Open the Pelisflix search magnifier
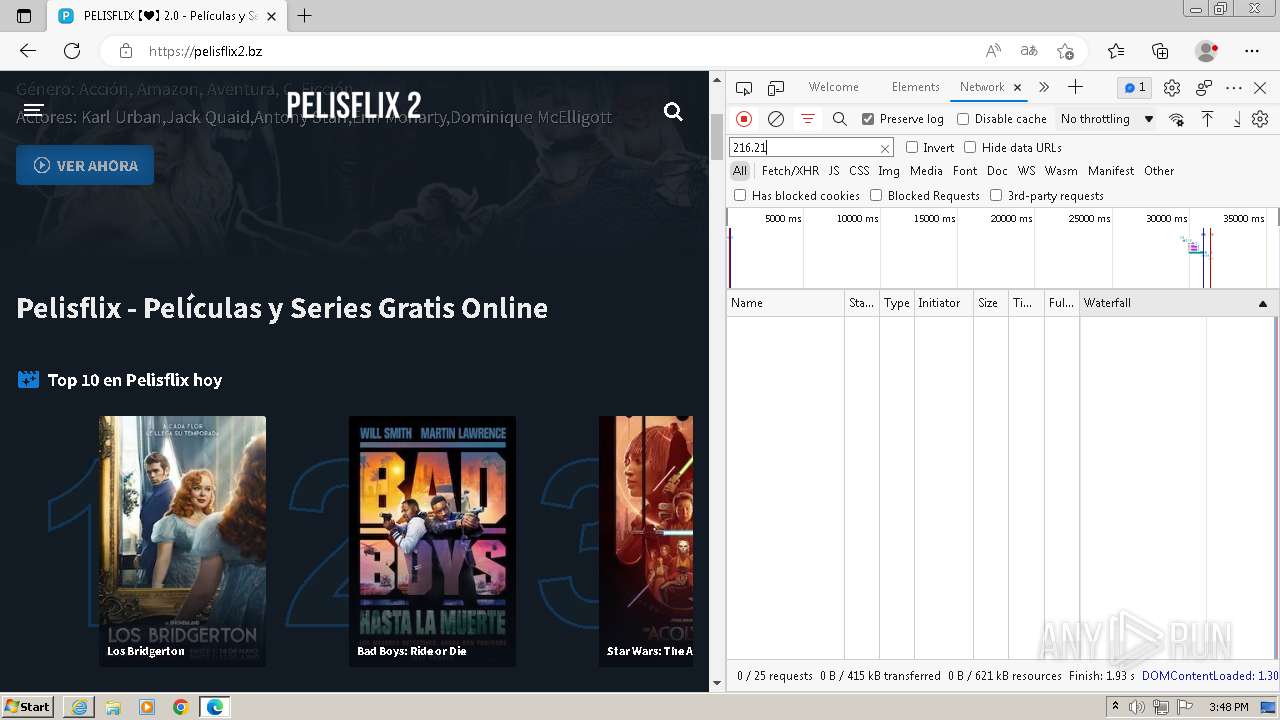This screenshot has height=720, width=1280. tap(673, 111)
